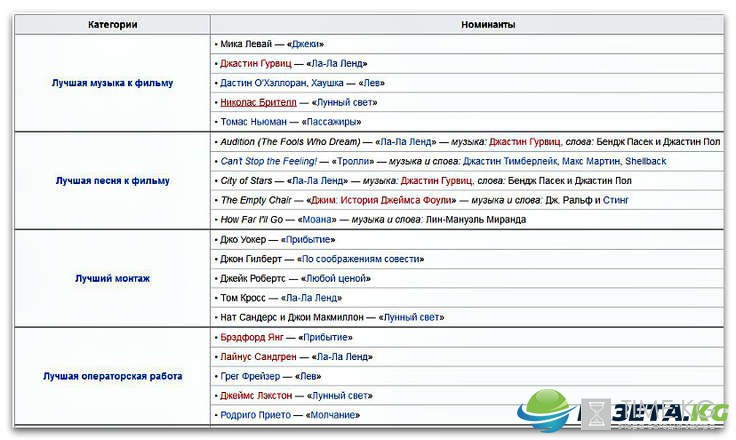Click the 'Любой ценой' film link
The width and height of the screenshot is (736, 440).
click(x=336, y=278)
